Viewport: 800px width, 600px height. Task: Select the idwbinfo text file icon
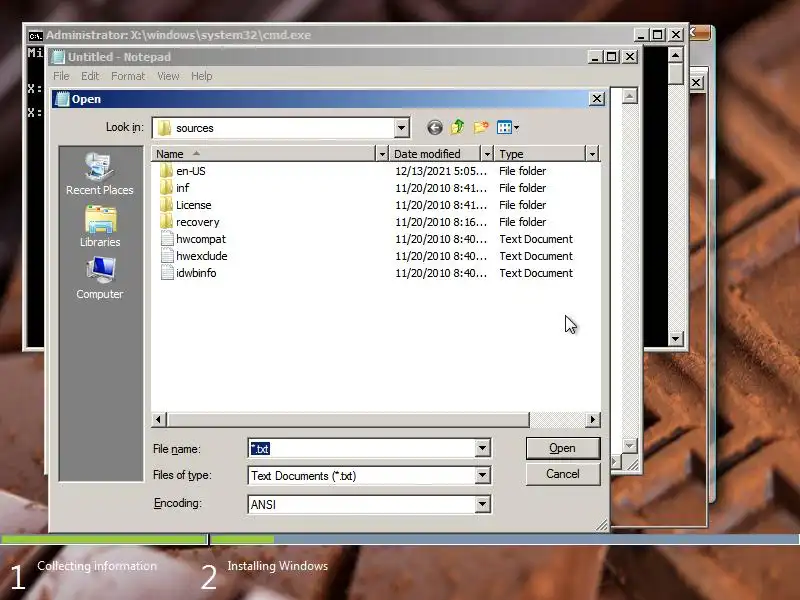click(x=167, y=273)
